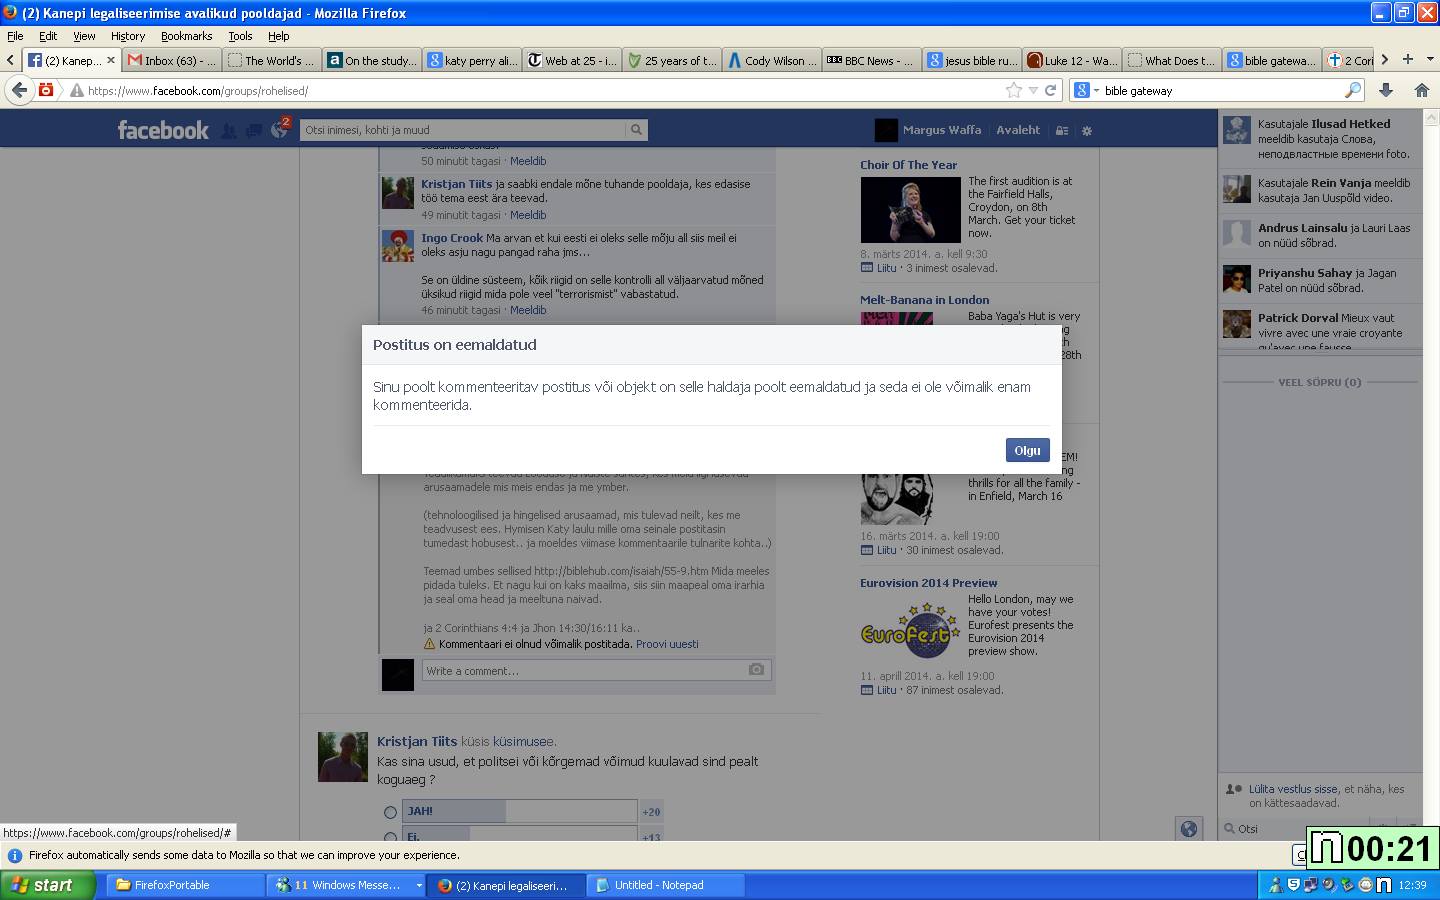Click the red icon beside the back arrow
This screenshot has width=1440, height=900.
coord(46,90)
